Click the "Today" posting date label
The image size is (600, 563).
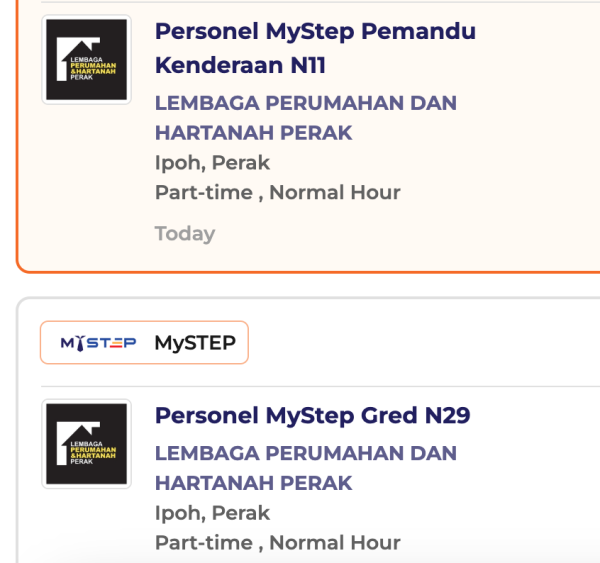185,234
